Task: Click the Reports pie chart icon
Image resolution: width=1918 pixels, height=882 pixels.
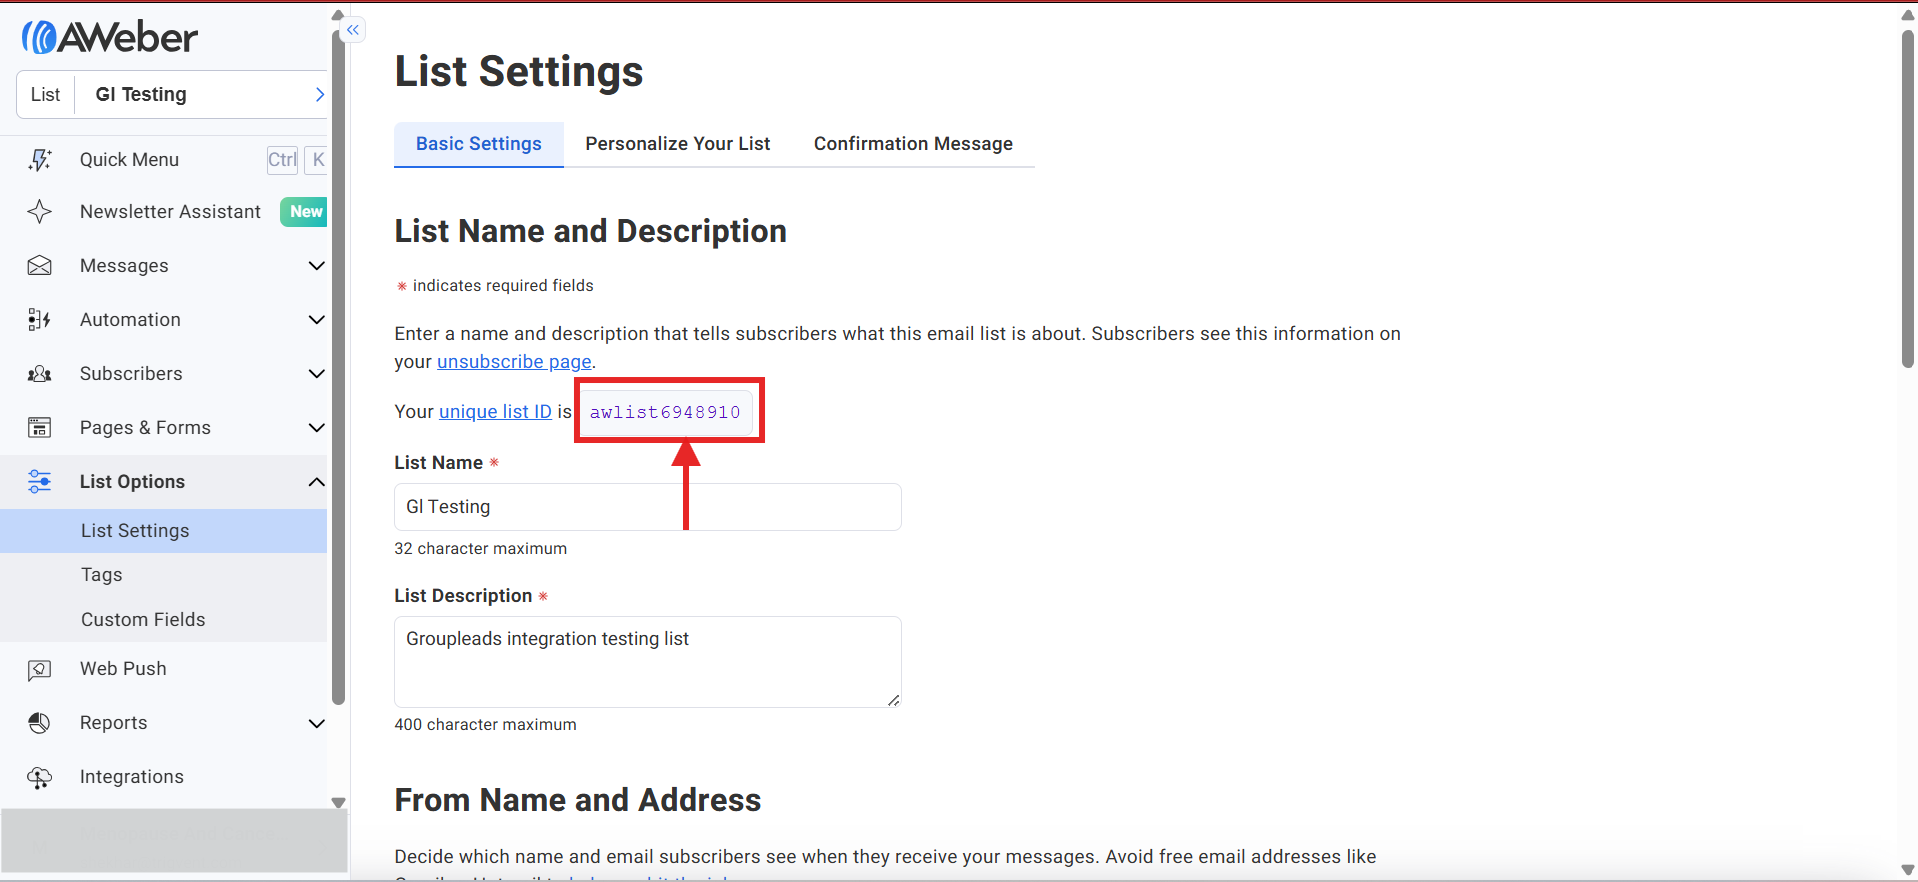Action: (x=40, y=723)
